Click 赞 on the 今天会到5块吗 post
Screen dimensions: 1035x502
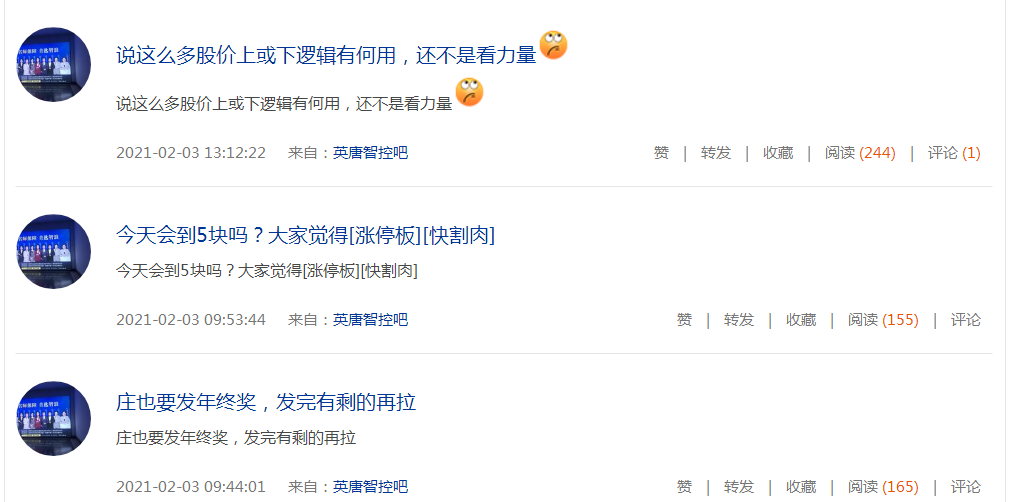click(684, 320)
